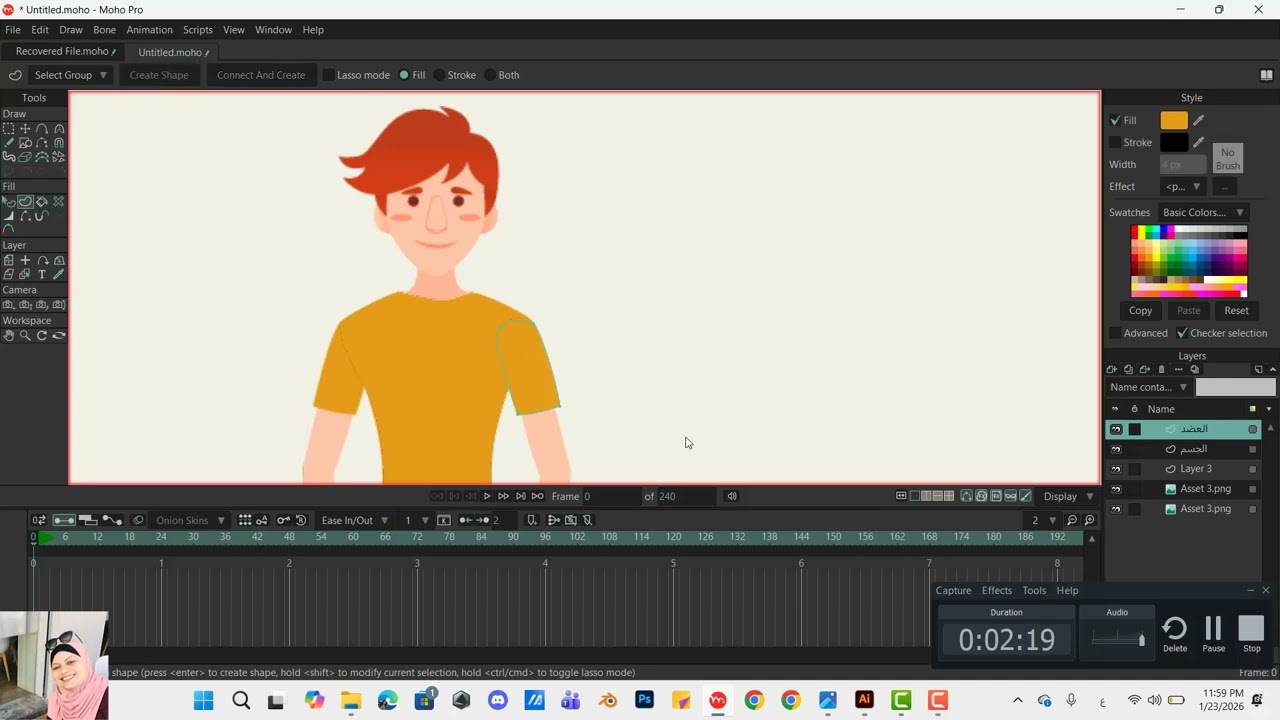The image size is (1280, 720).
Task: Click the delete layer trash icon
Action: coord(1161,370)
